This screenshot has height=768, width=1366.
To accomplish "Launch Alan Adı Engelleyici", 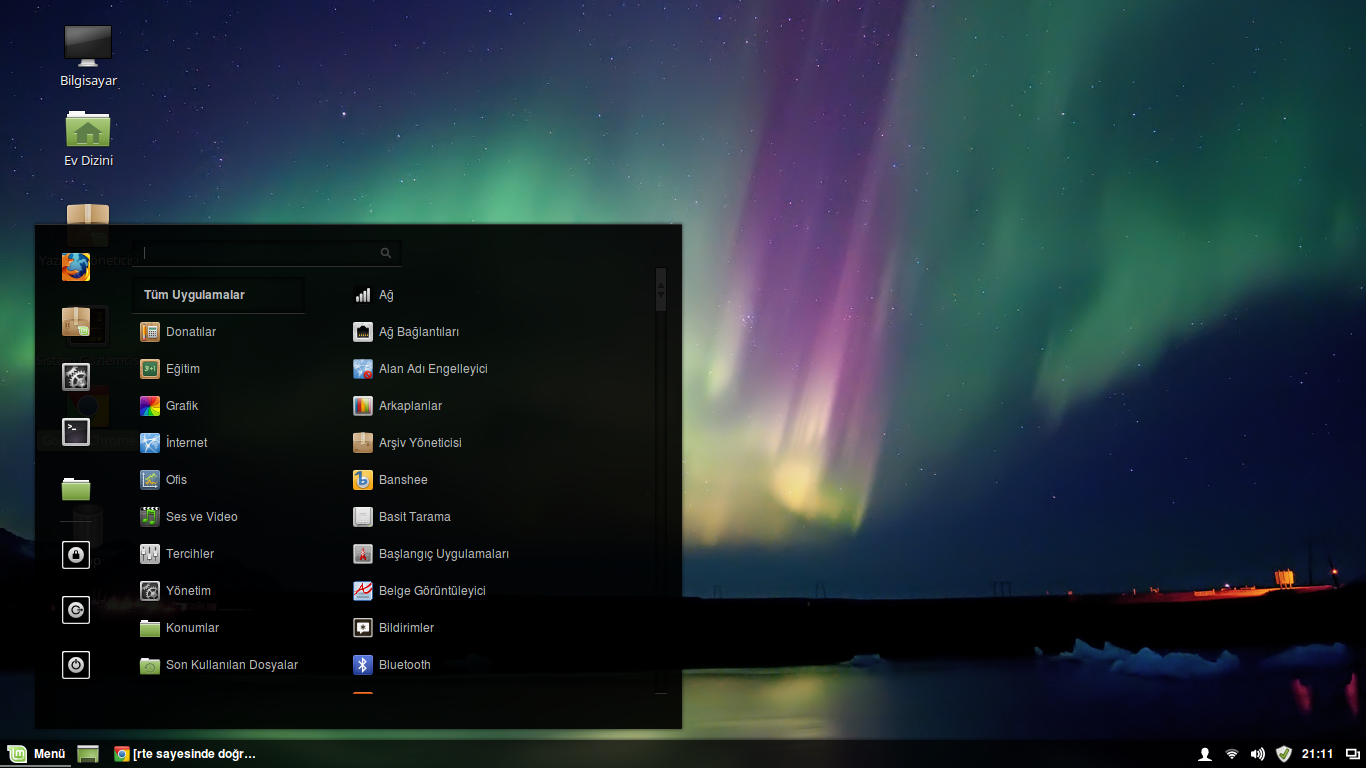I will (x=420, y=369).
